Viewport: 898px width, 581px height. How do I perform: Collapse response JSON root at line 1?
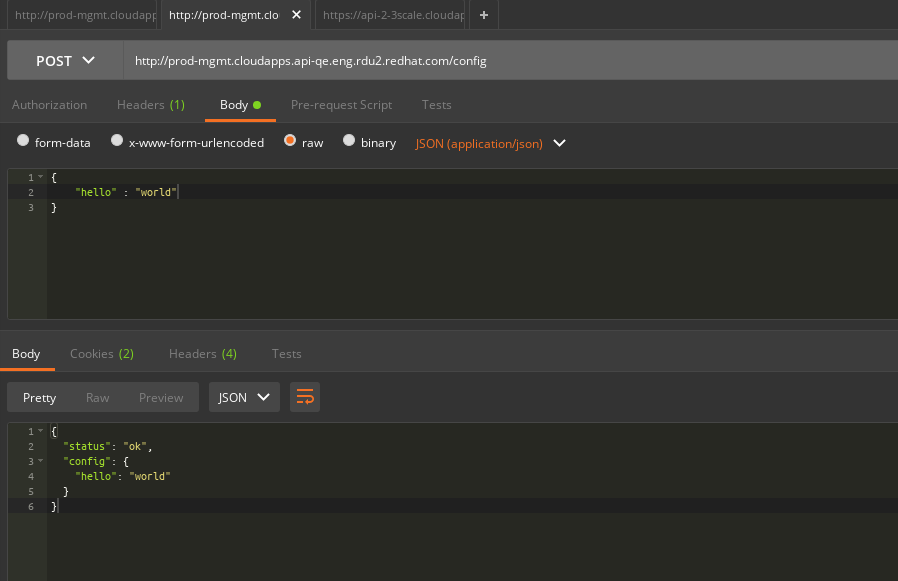40,431
